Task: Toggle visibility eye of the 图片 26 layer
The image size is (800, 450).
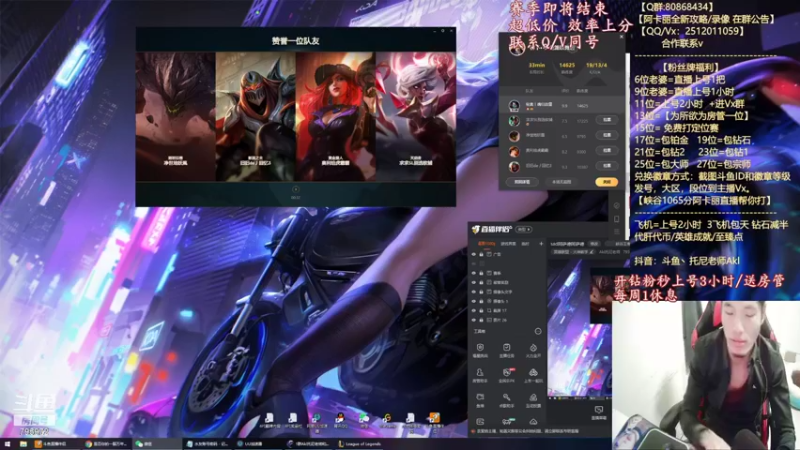Action: (x=473, y=320)
